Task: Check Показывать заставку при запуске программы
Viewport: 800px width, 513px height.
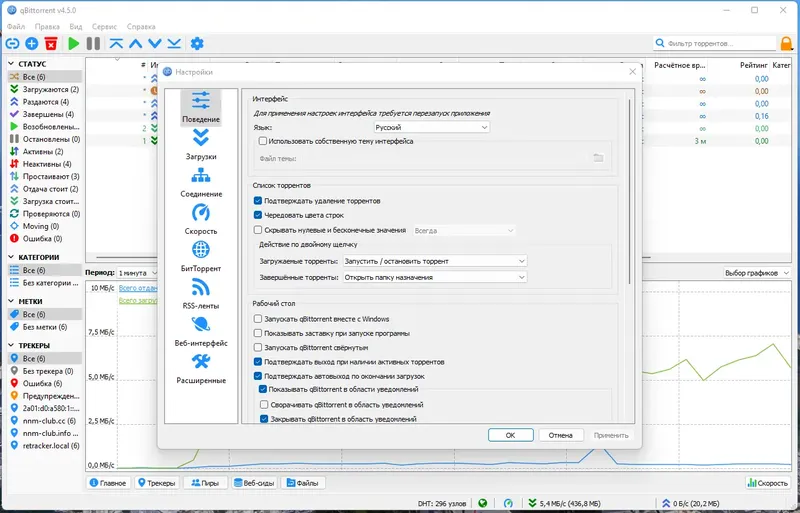Action: tap(258, 333)
